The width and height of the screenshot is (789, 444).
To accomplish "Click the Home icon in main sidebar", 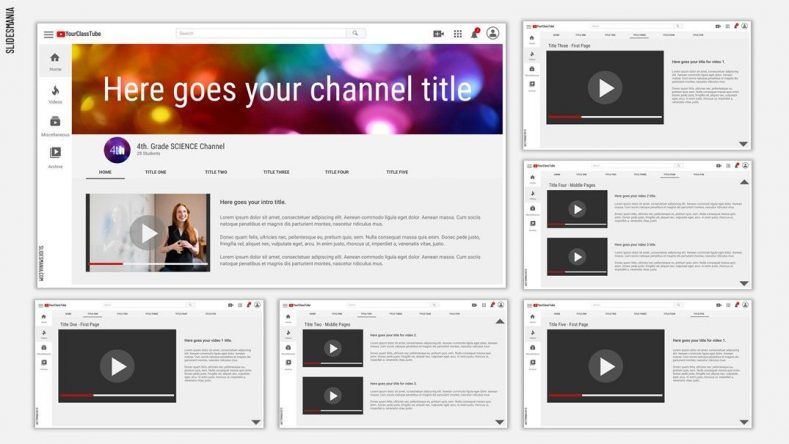I will (x=55, y=59).
